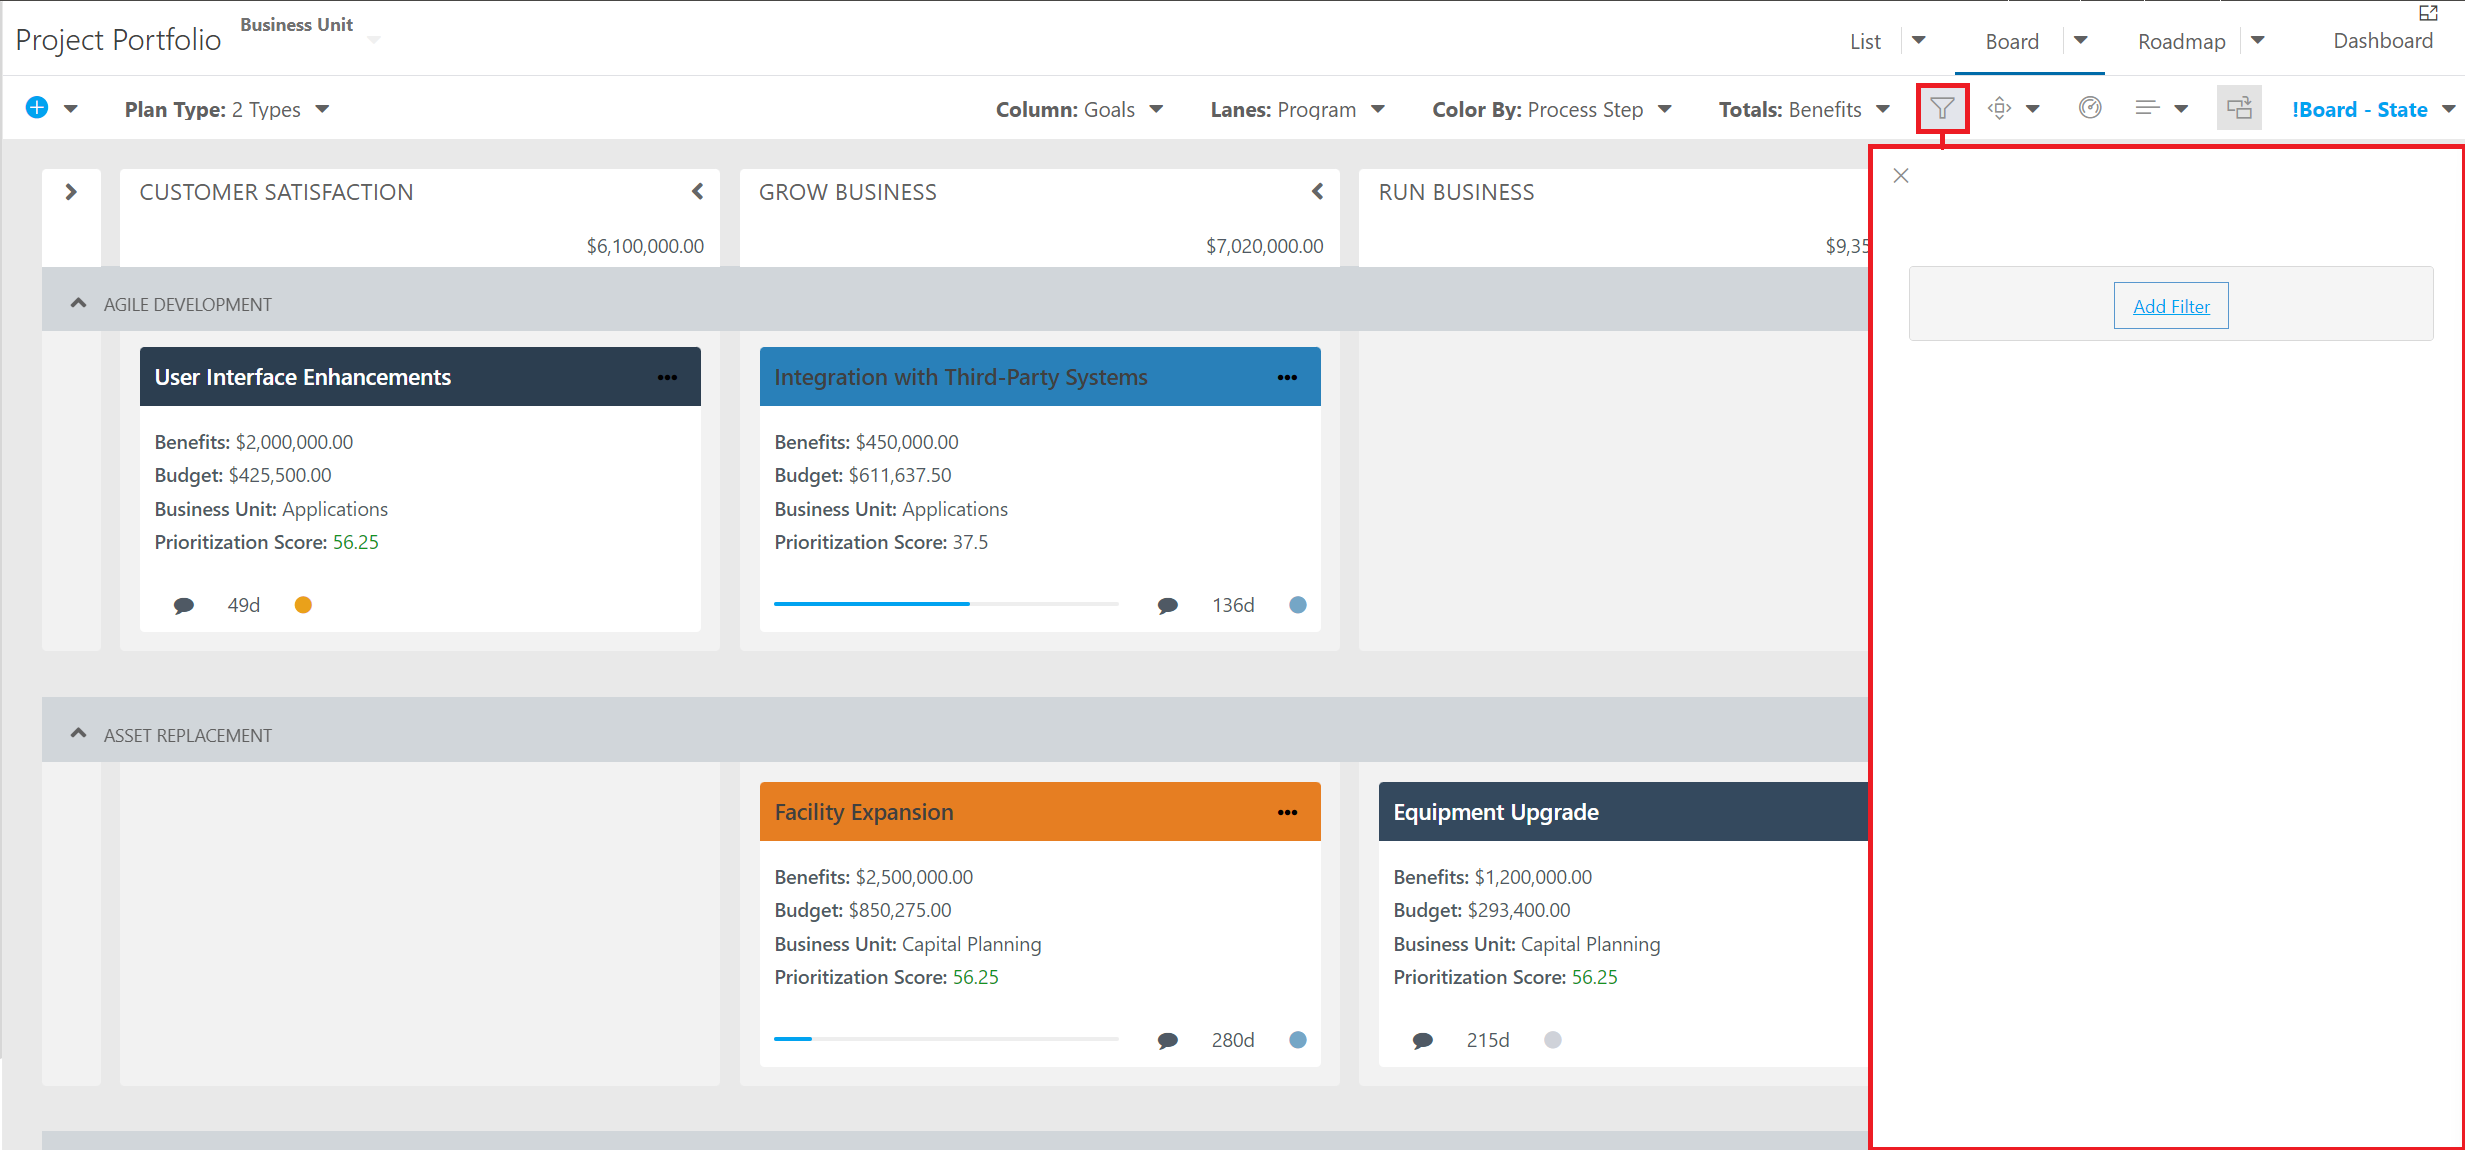Open dropdown arrow next to the move icon
This screenshot has height=1150, width=2465.
[x=2033, y=109]
